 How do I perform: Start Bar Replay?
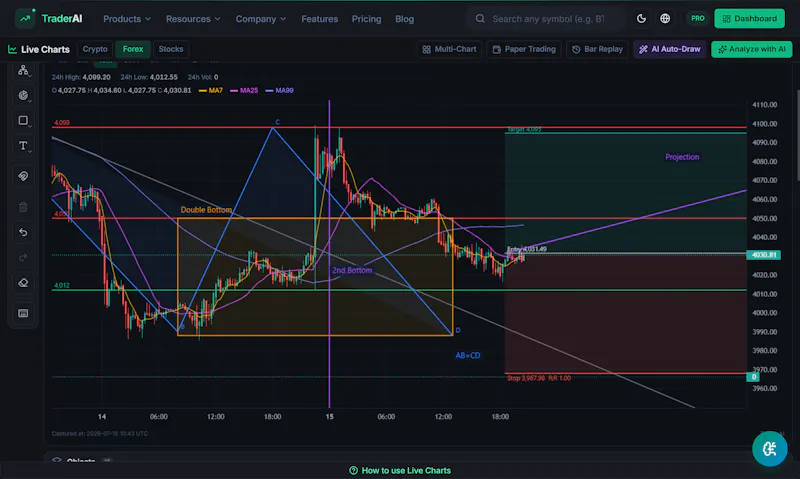click(597, 49)
